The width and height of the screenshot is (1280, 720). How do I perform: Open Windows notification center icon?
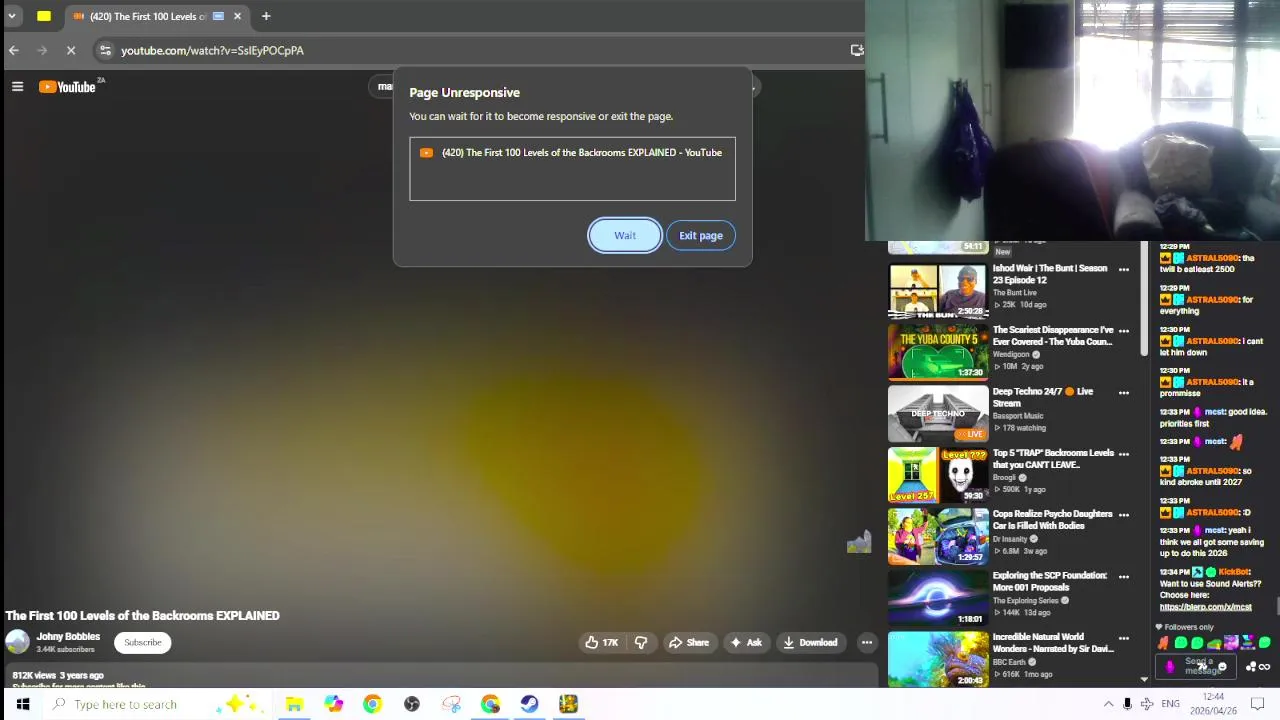pos(1258,704)
